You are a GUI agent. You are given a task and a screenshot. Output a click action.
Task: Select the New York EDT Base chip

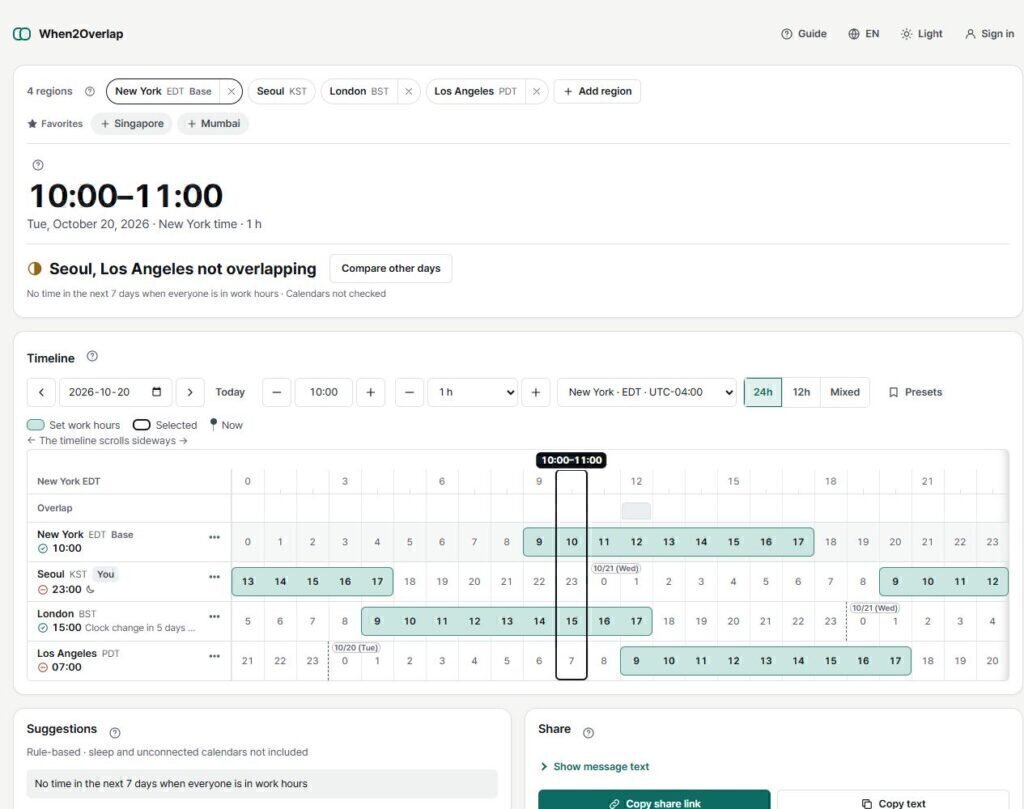point(163,91)
